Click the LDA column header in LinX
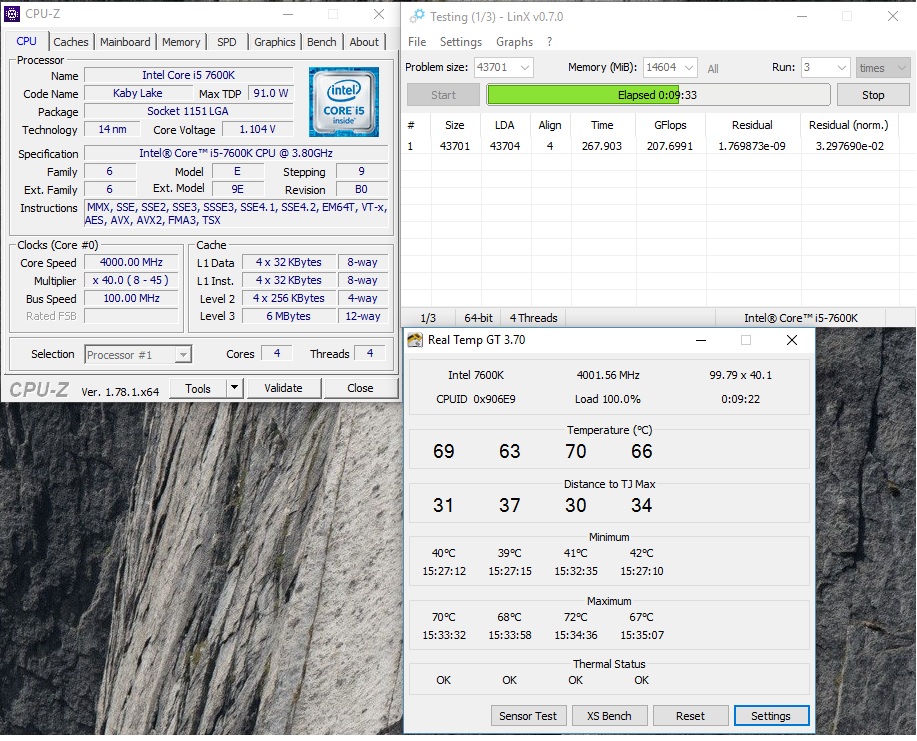Screen dimensions: 917x741 [504, 125]
